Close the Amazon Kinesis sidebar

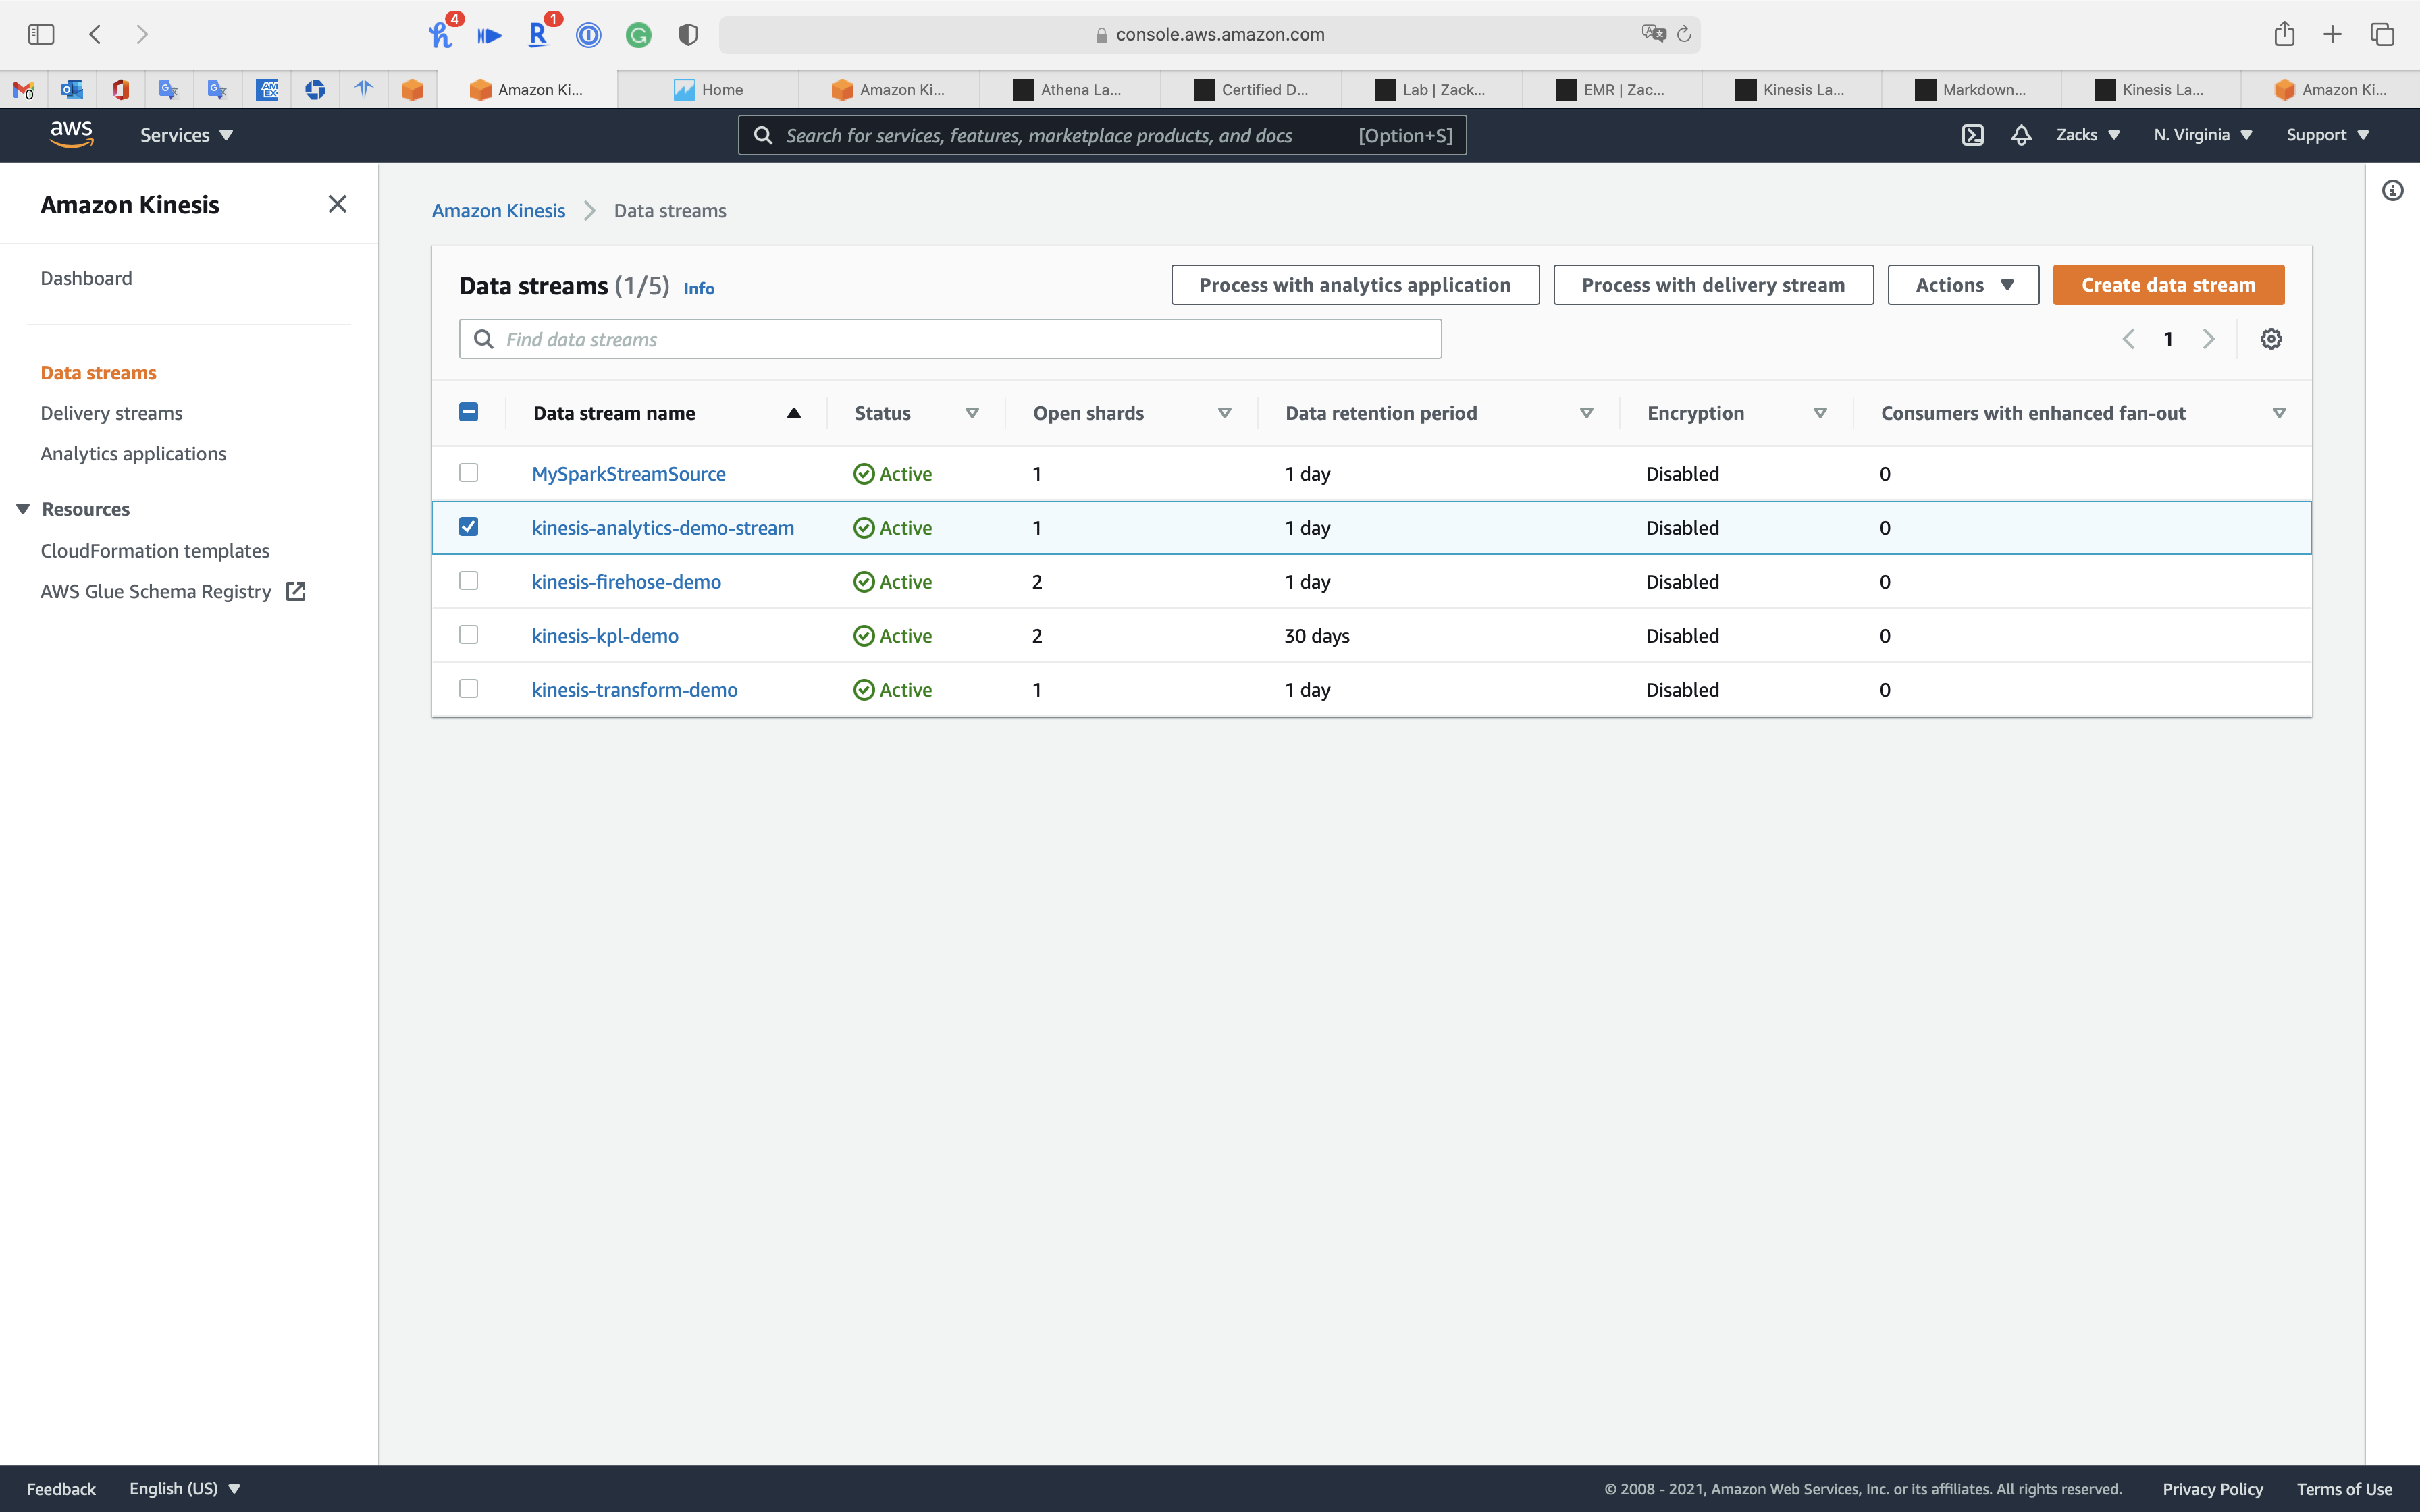tap(337, 204)
